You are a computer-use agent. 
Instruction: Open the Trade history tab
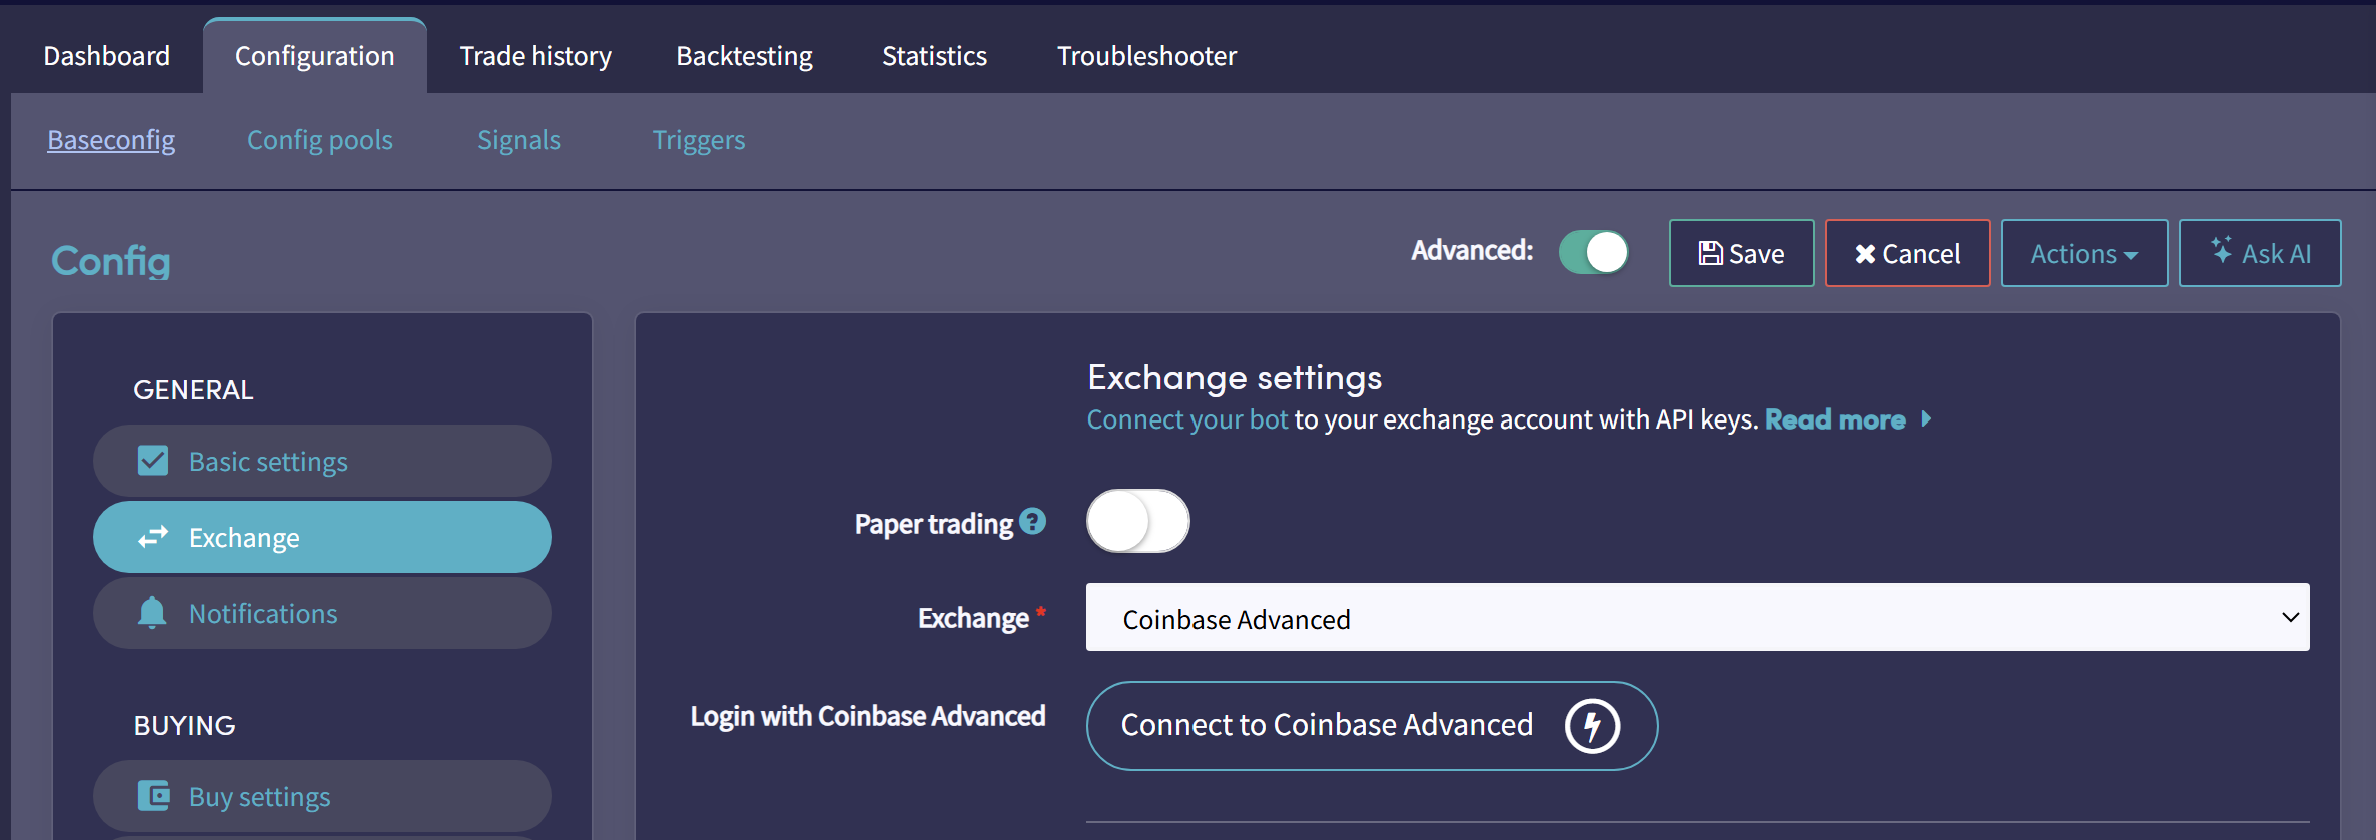[536, 56]
